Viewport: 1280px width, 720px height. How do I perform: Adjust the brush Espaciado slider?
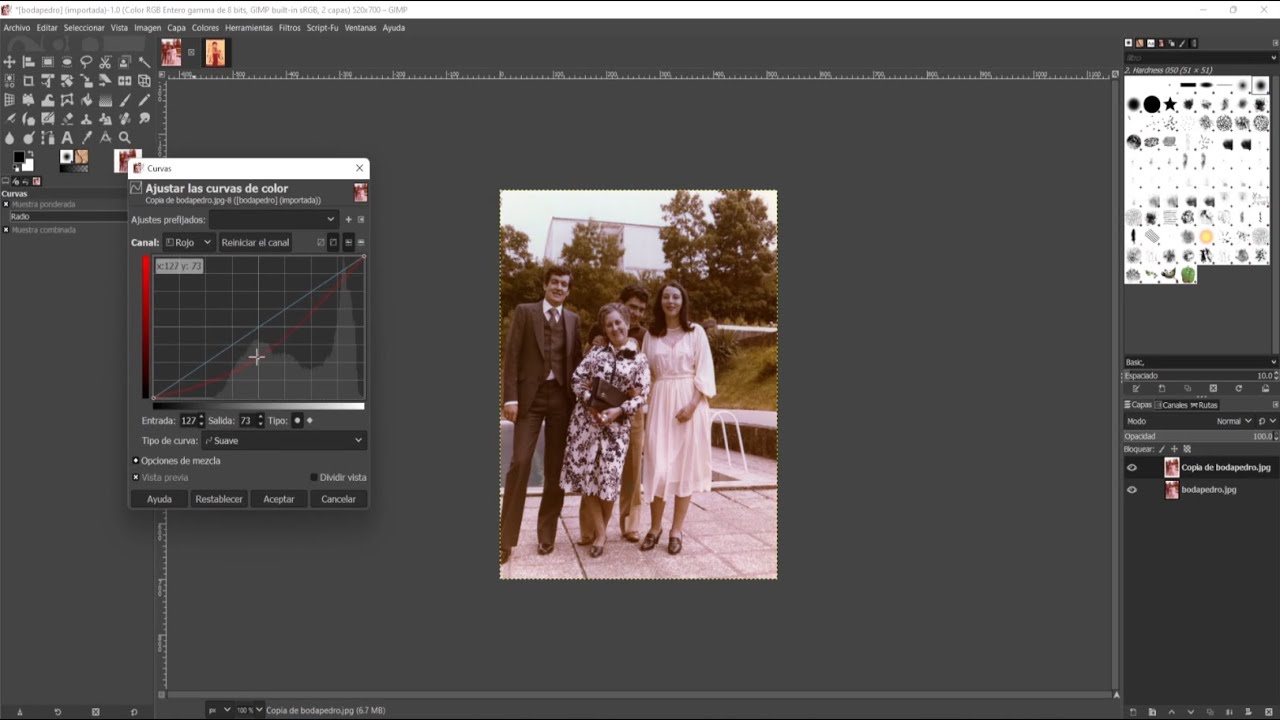(x=1200, y=375)
